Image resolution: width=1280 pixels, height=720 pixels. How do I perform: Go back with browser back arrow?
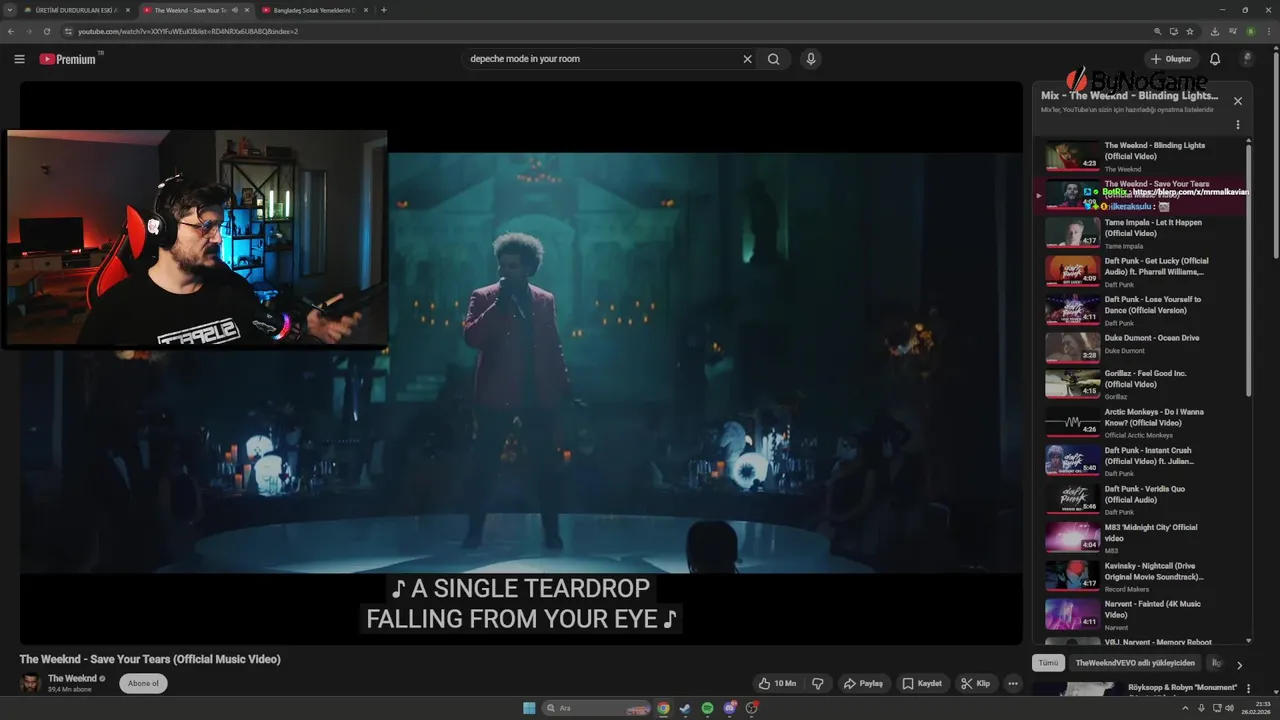(11, 31)
